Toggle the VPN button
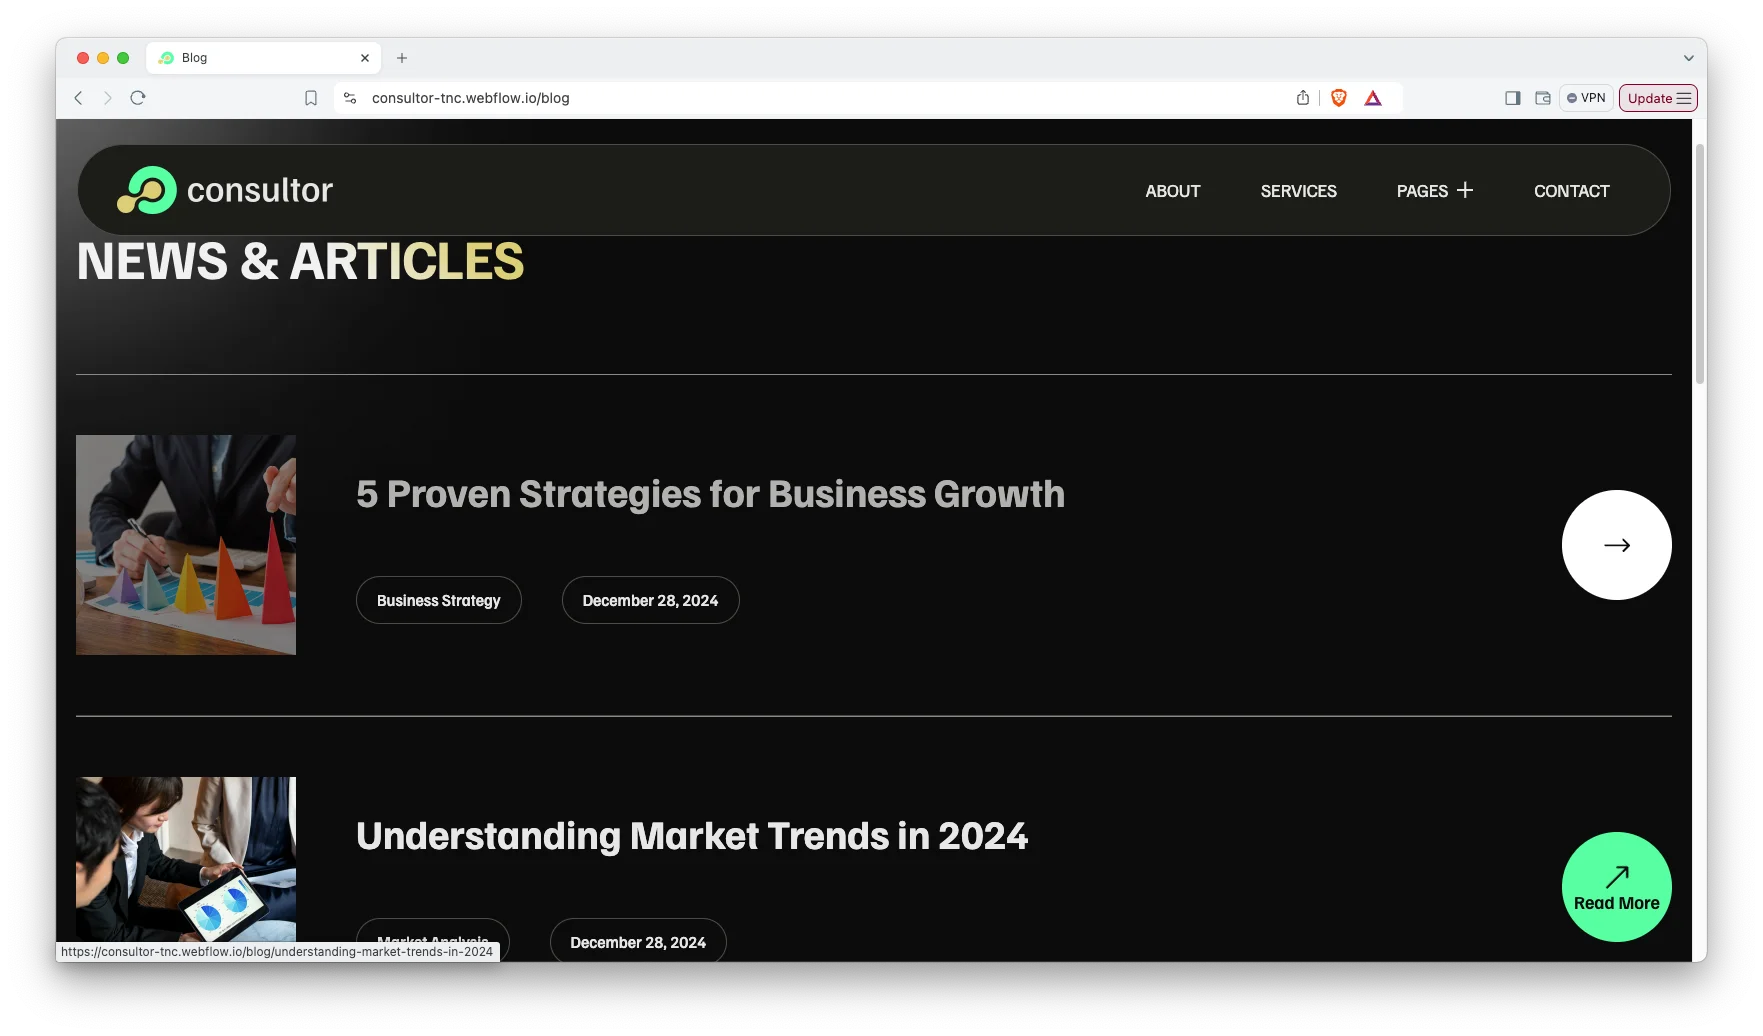This screenshot has height=1036, width=1763. coord(1586,98)
